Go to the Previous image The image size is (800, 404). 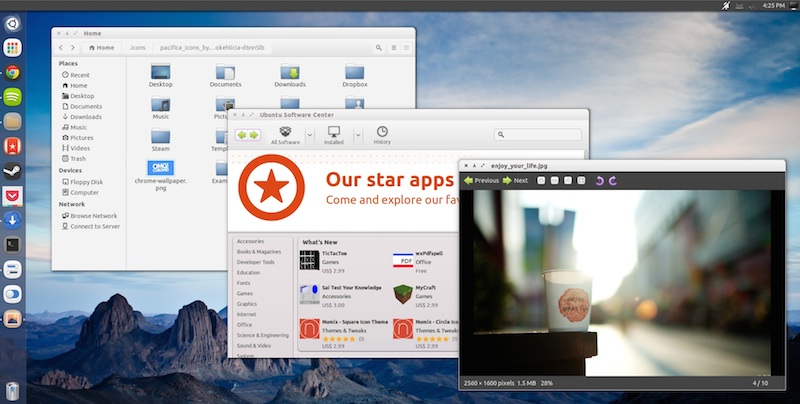point(481,181)
